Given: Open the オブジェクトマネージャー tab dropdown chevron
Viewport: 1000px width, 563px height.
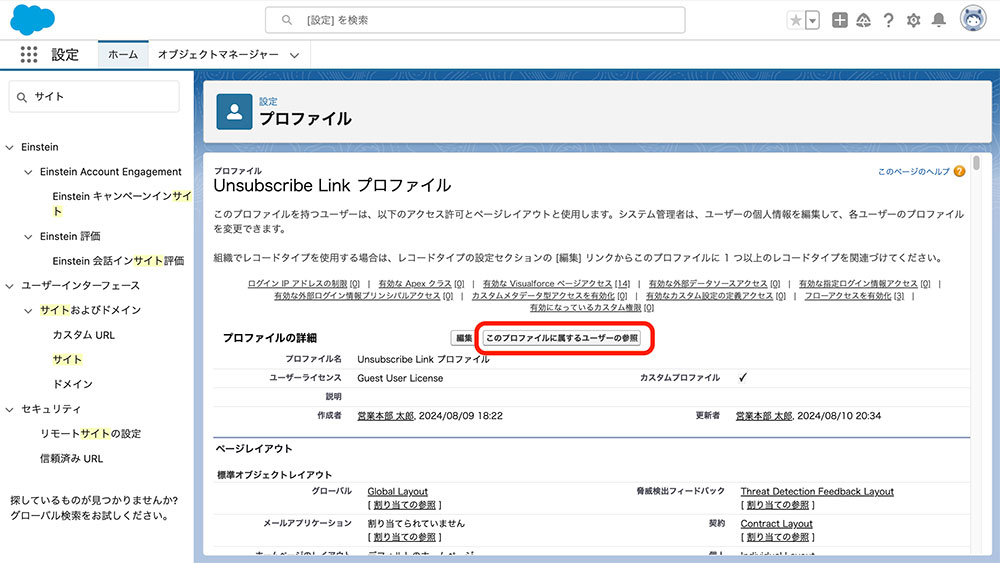Looking at the screenshot, I should 295,55.
